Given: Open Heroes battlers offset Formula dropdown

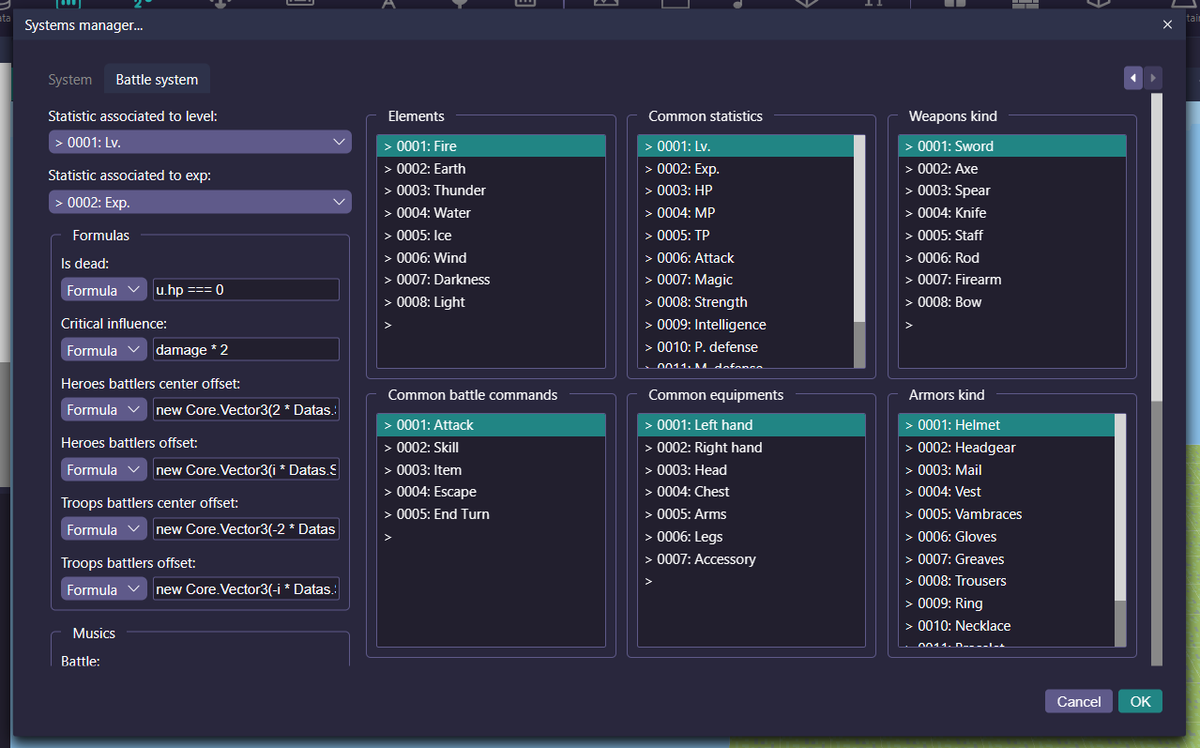Looking at the screenshot, I should 104,469.
